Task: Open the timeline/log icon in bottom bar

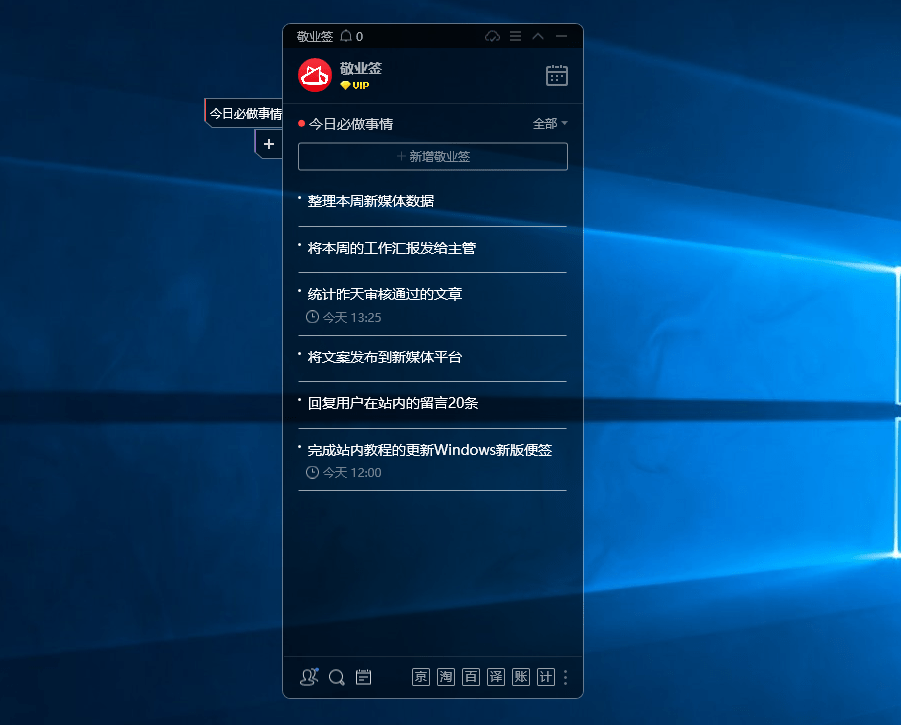Action: (x=363, y=677)
